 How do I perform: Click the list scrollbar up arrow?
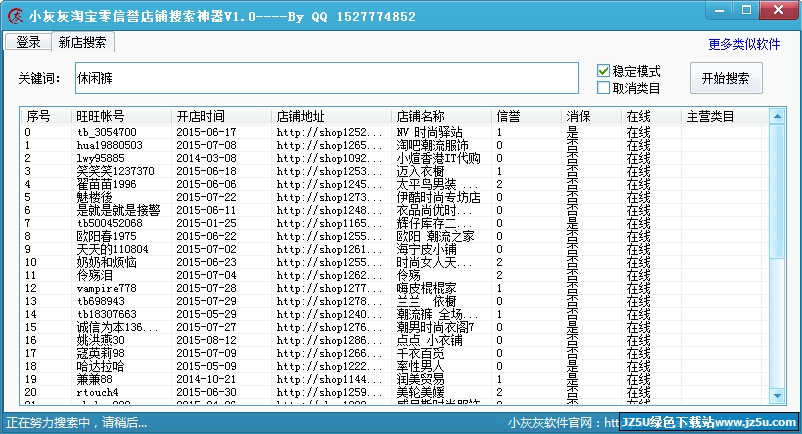point(777,116)
